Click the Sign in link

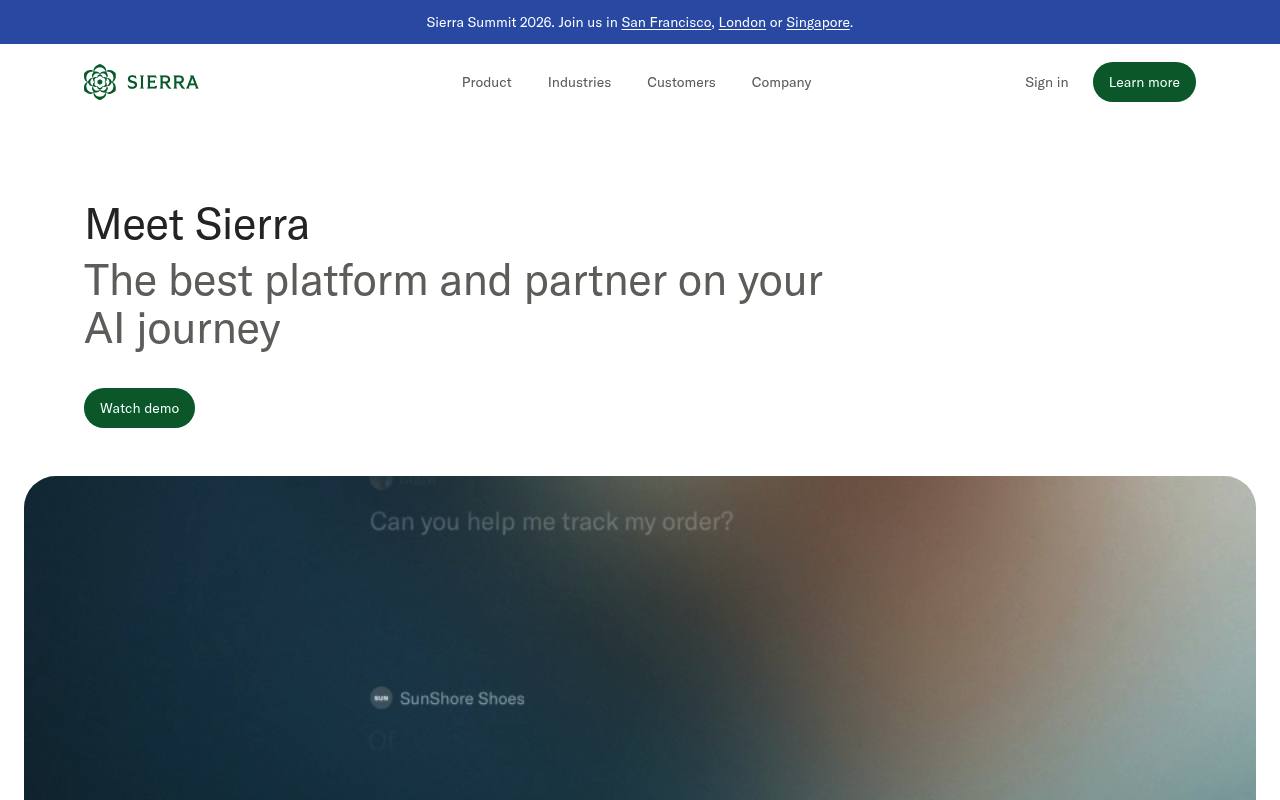point(1046,82)
